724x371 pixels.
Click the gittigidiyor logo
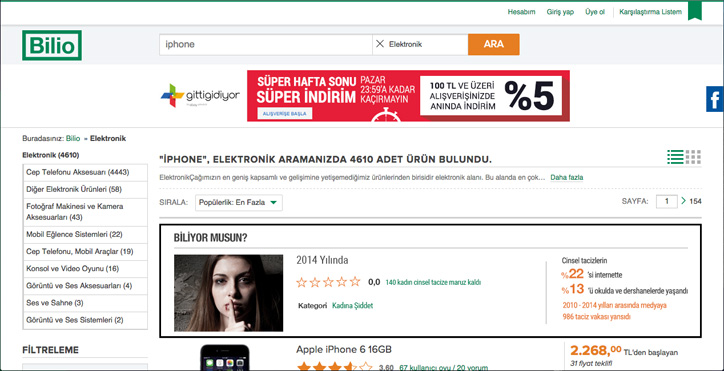coord(200,96)
